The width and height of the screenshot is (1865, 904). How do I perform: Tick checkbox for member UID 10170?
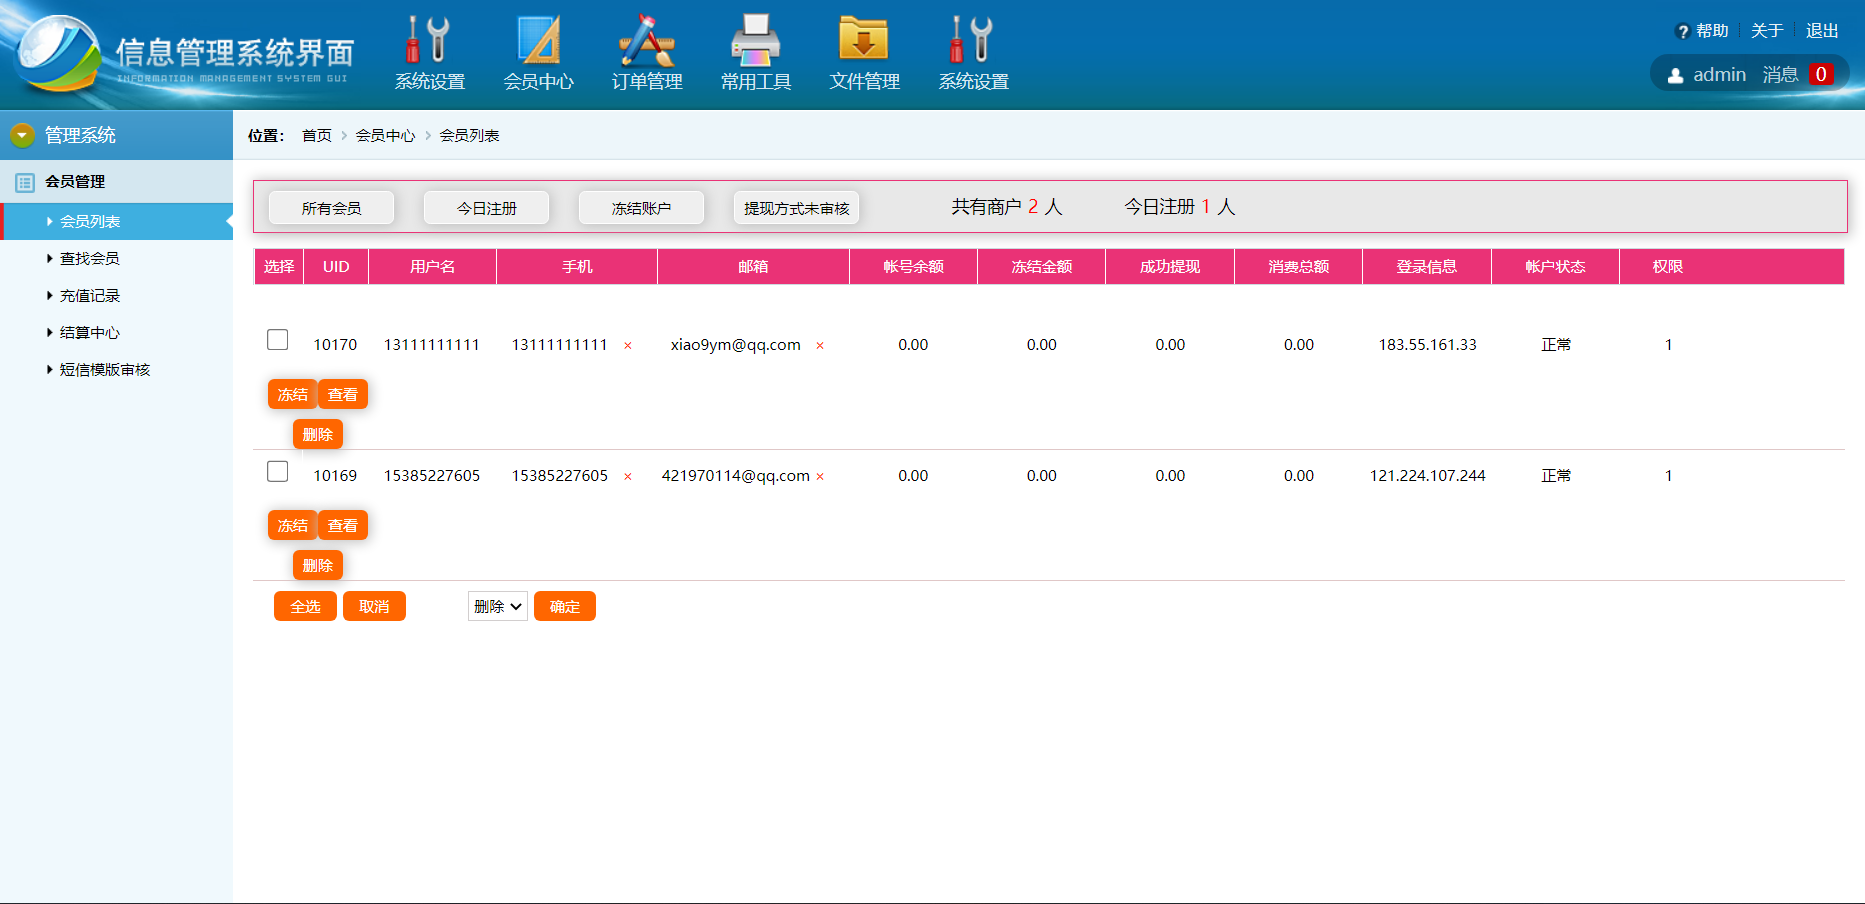click(278, 340)
